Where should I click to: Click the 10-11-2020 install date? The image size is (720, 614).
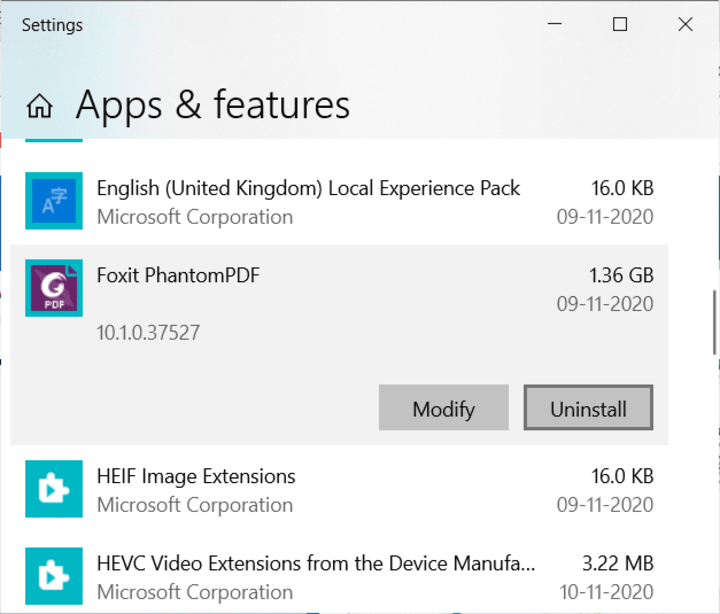point(606,592)
